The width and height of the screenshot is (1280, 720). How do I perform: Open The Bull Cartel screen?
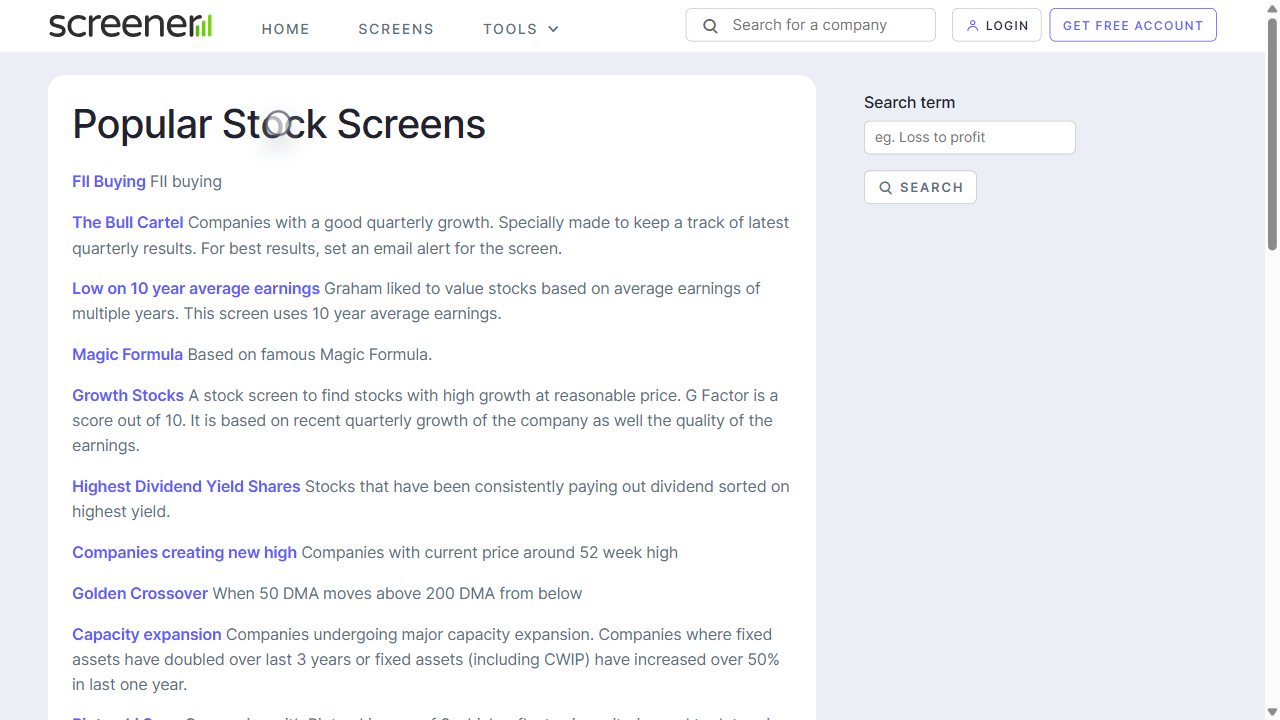[127, 222]
